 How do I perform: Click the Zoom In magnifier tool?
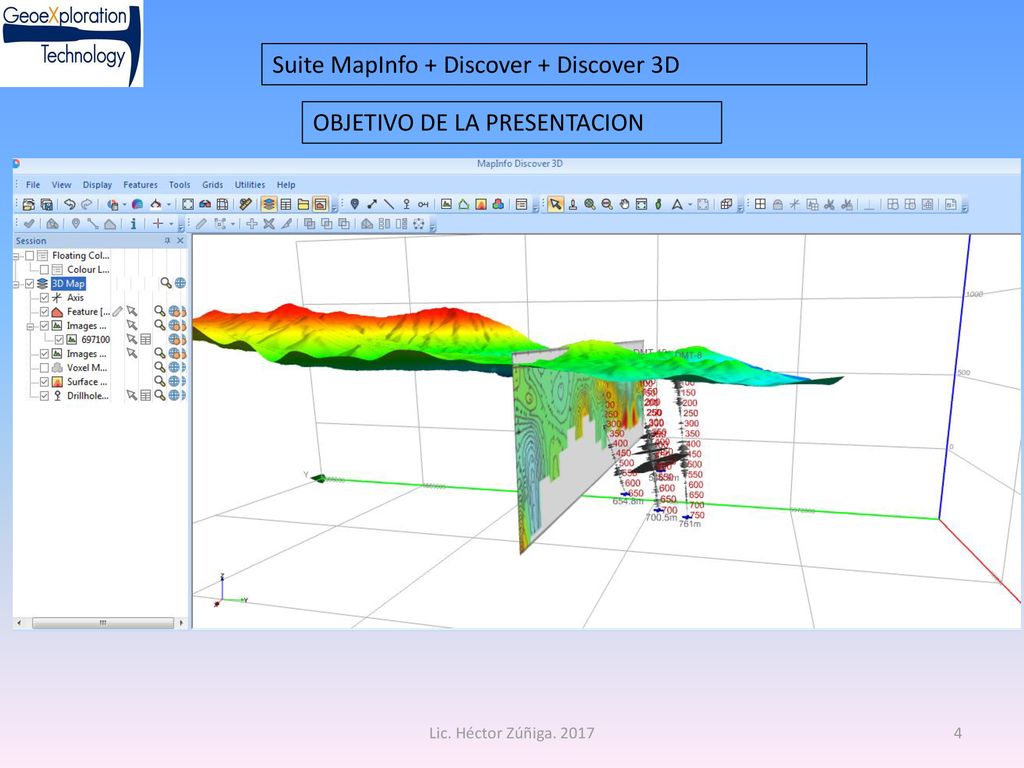590,204
